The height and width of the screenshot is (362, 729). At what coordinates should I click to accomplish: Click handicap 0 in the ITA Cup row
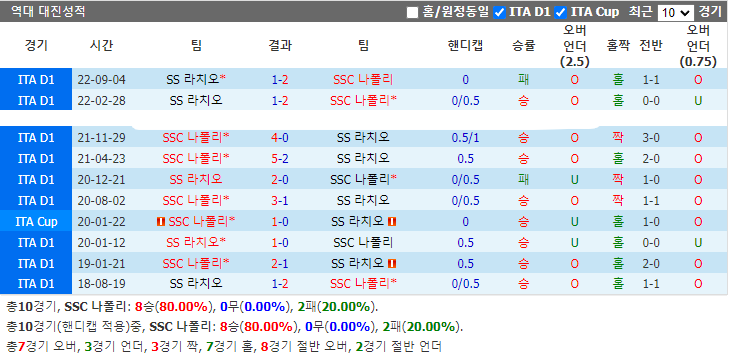click(465, 222)
